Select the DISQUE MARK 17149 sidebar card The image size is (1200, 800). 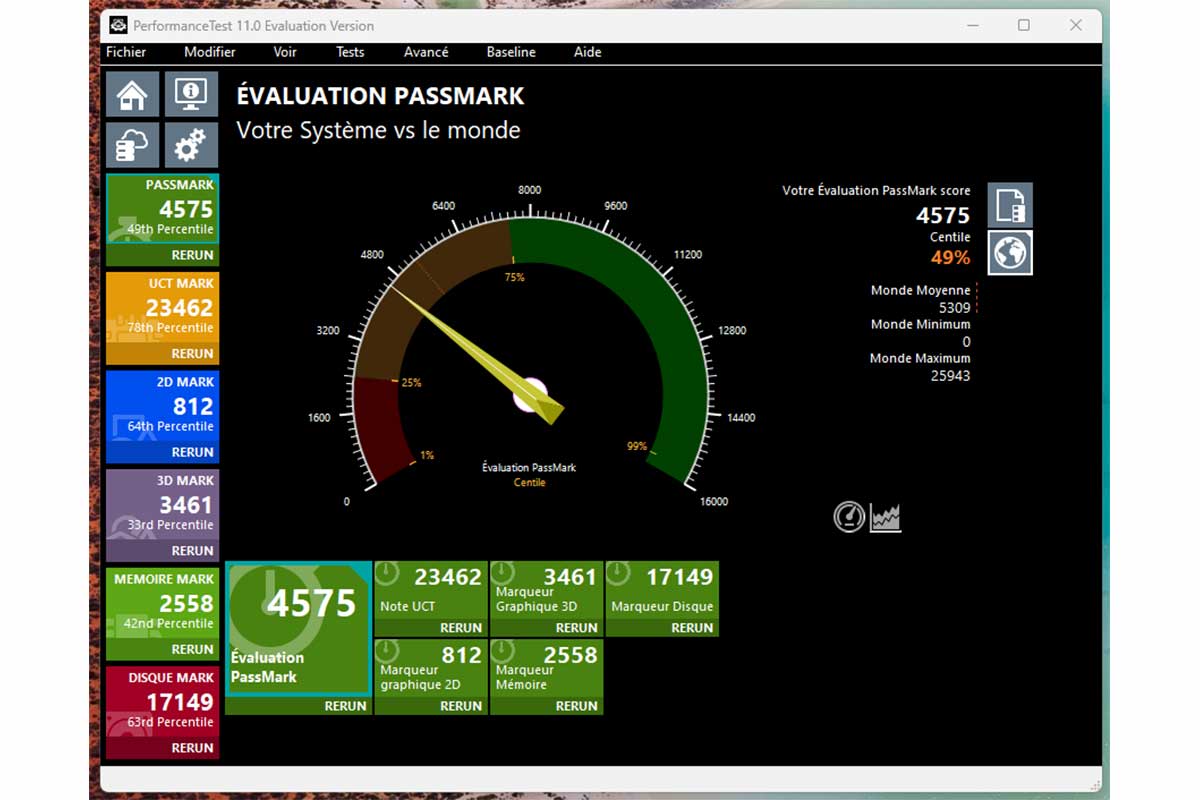pyautogui.click(x=162, y=702)
